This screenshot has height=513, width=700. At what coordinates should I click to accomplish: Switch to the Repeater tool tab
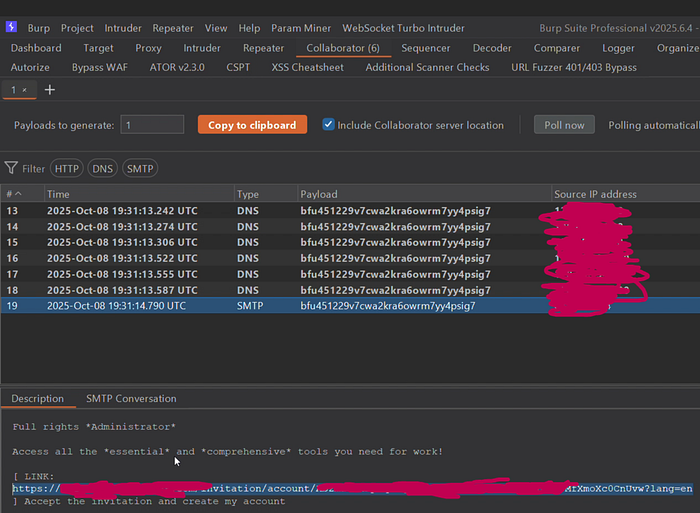(x=263, y=48)
